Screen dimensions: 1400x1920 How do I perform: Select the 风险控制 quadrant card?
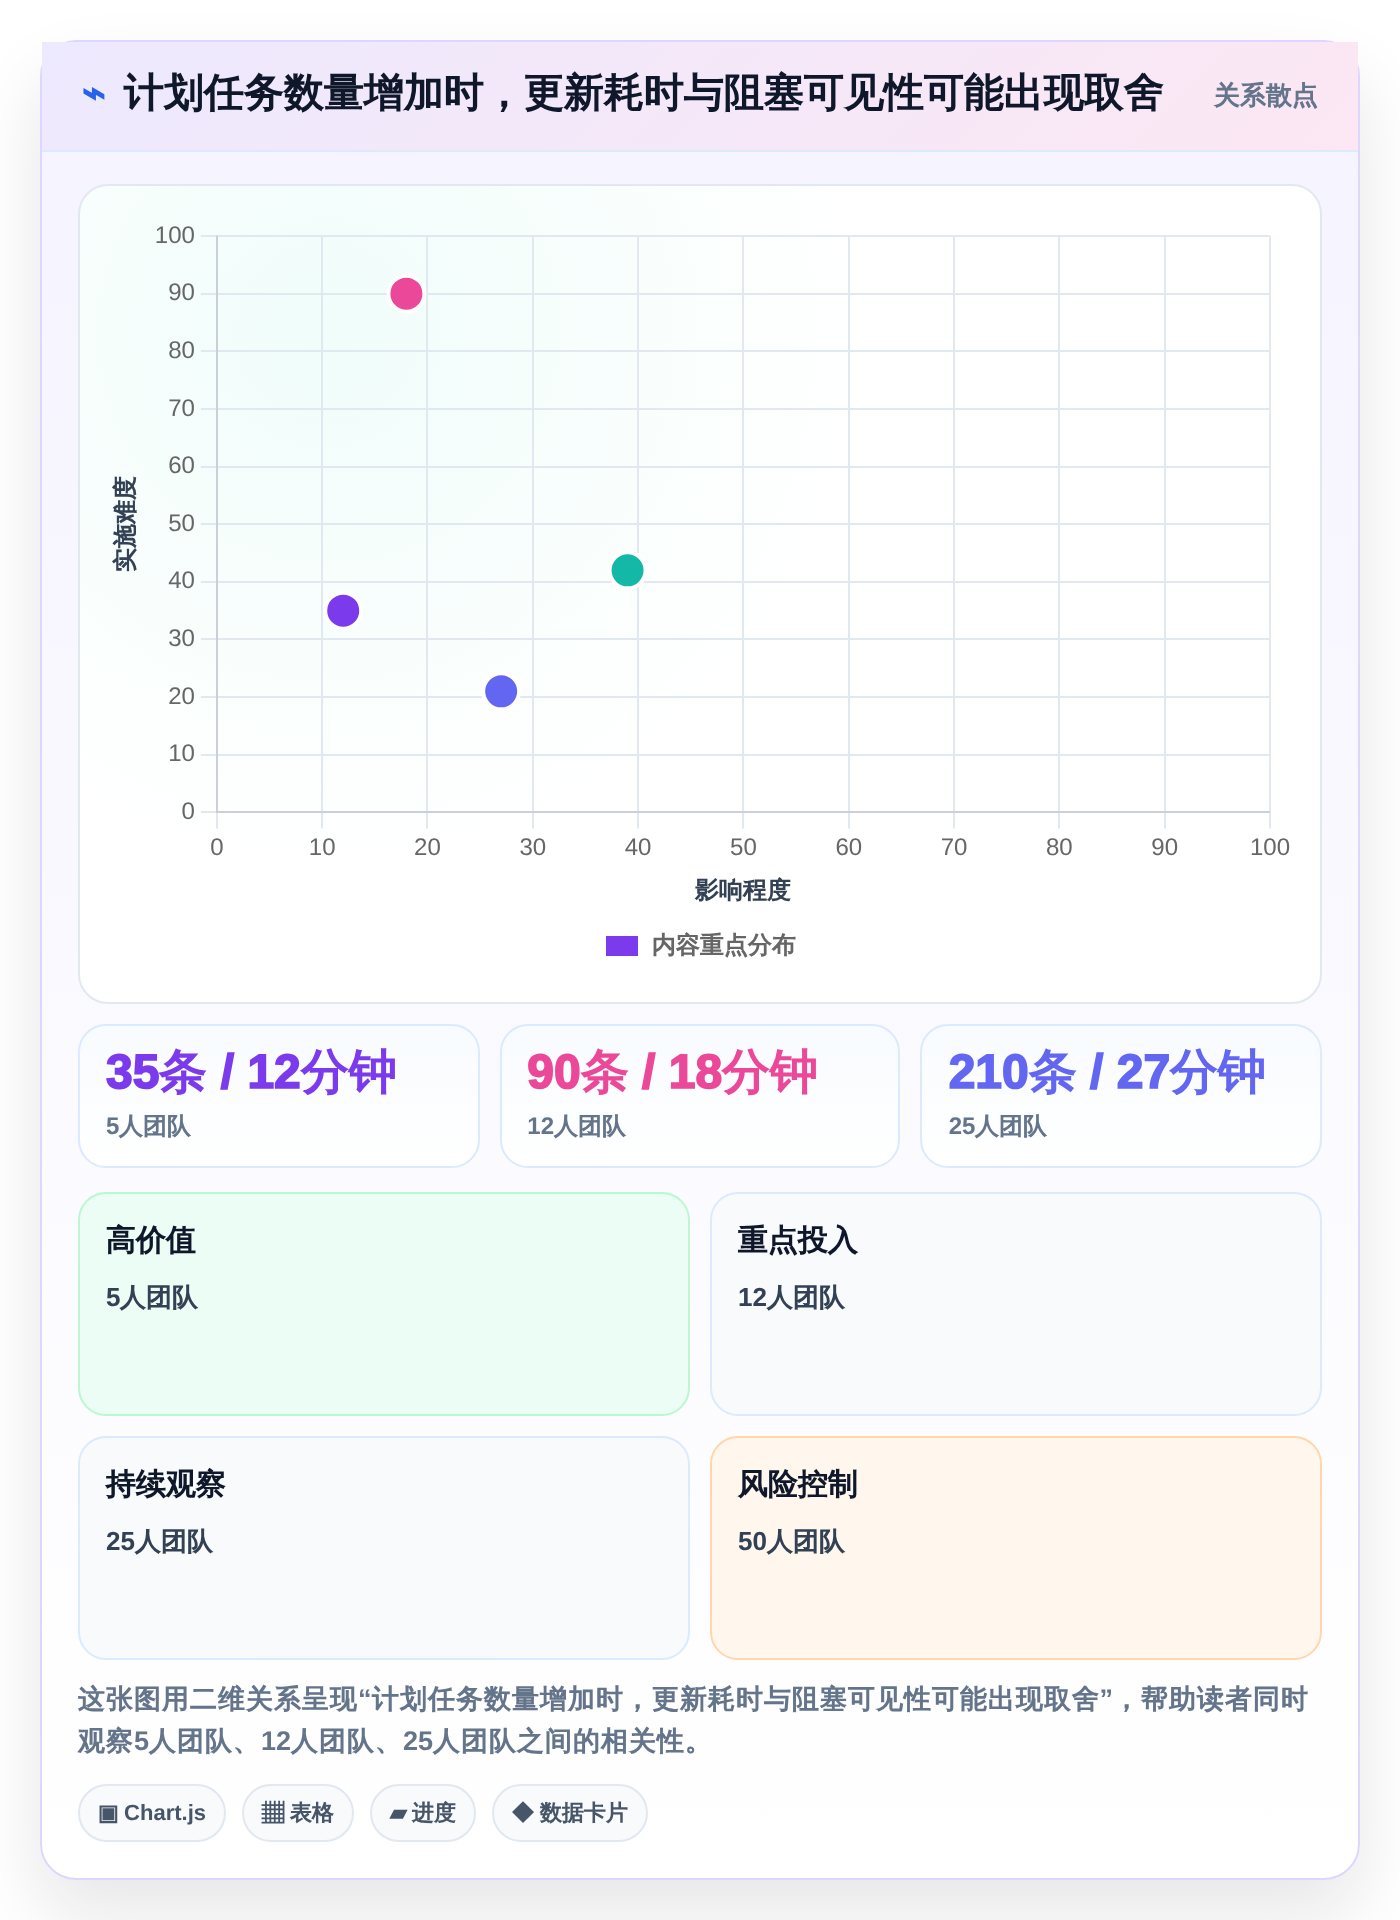click(x=1016, y=1548)
